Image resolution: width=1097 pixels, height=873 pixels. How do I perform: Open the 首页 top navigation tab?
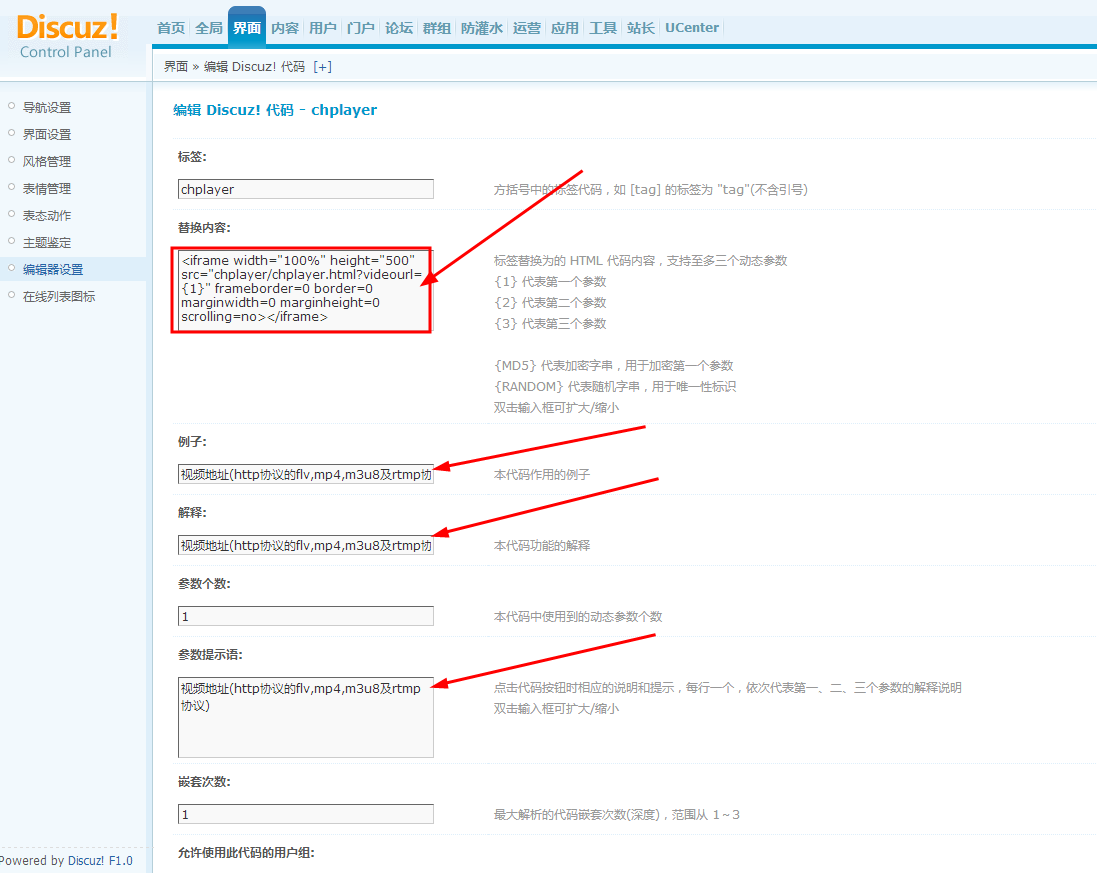click(171, 28)
